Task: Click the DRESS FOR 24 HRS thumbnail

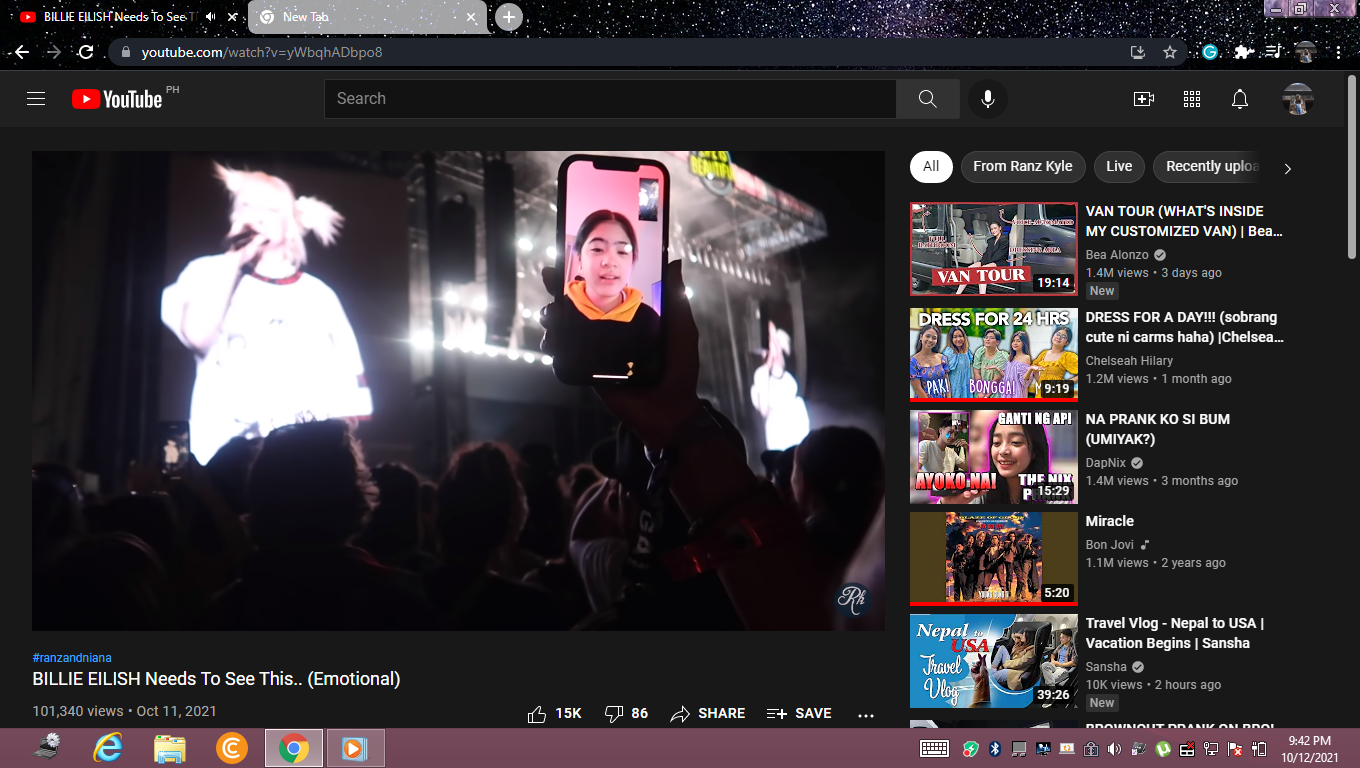Action: 994,355
